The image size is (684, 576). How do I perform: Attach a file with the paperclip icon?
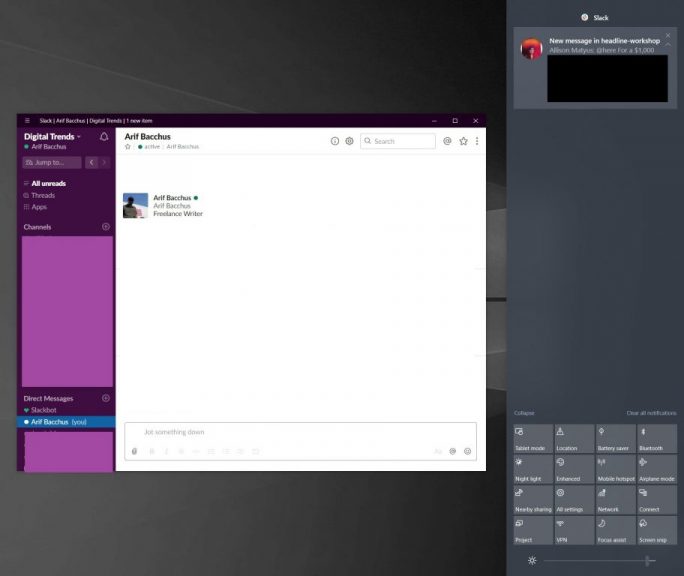[134, 451]
